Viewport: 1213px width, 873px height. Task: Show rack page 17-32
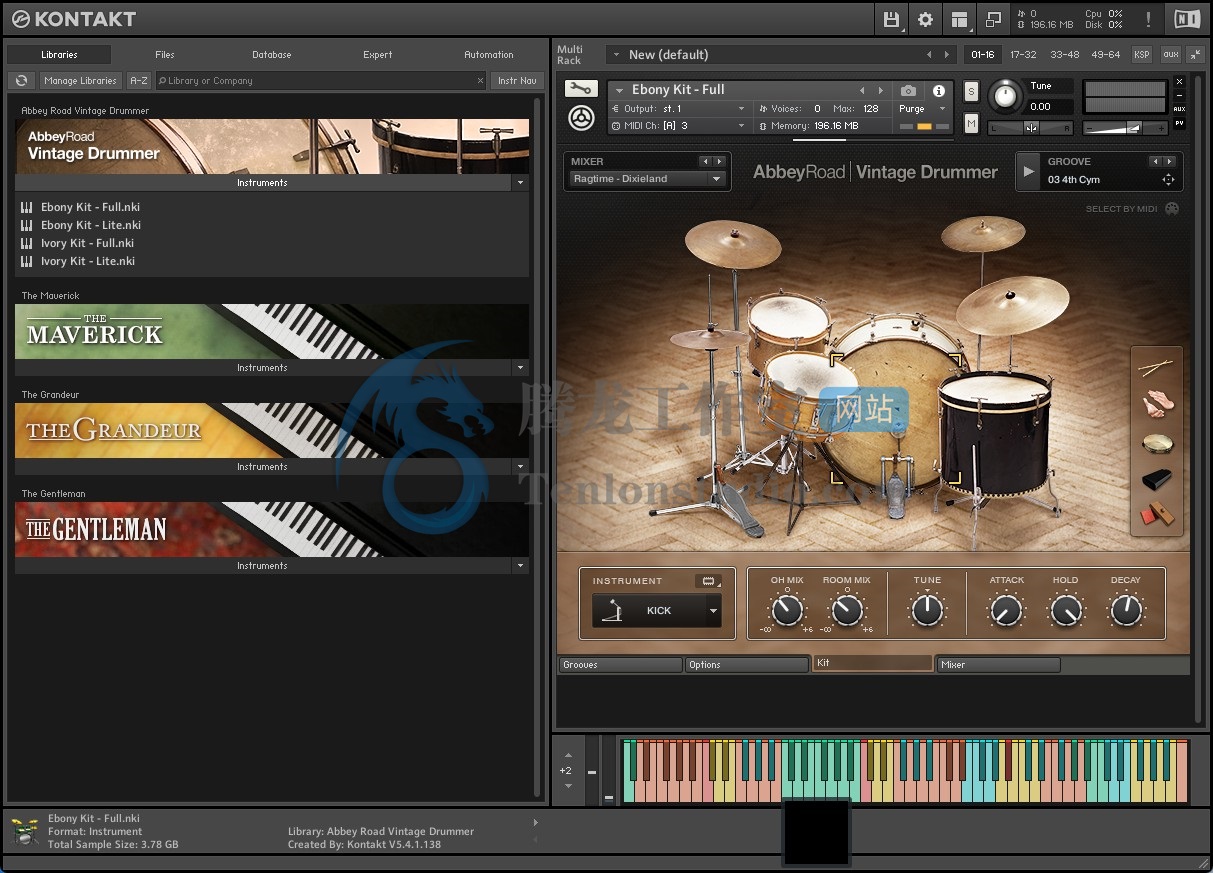(1023, 54)
